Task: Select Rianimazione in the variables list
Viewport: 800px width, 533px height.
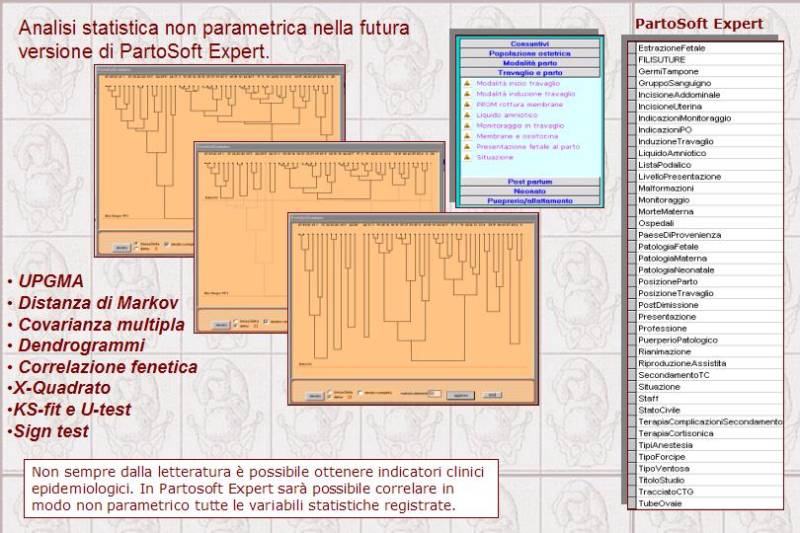Action: click(x=710, y=352)
